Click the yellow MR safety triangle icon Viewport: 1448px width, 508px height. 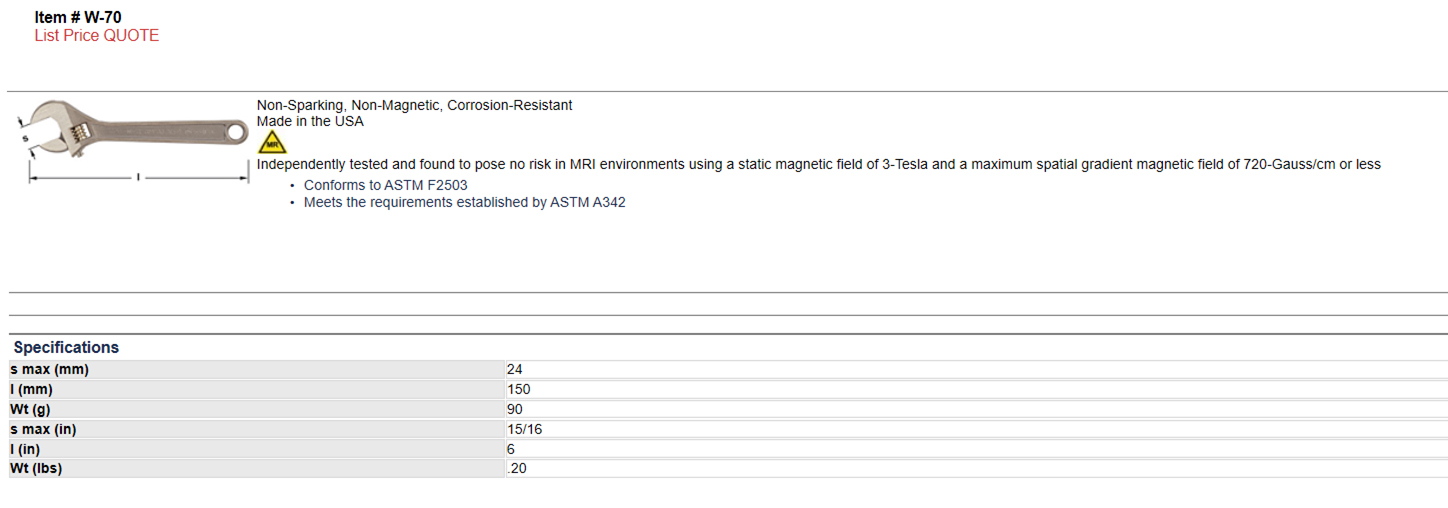click(272, 142)
